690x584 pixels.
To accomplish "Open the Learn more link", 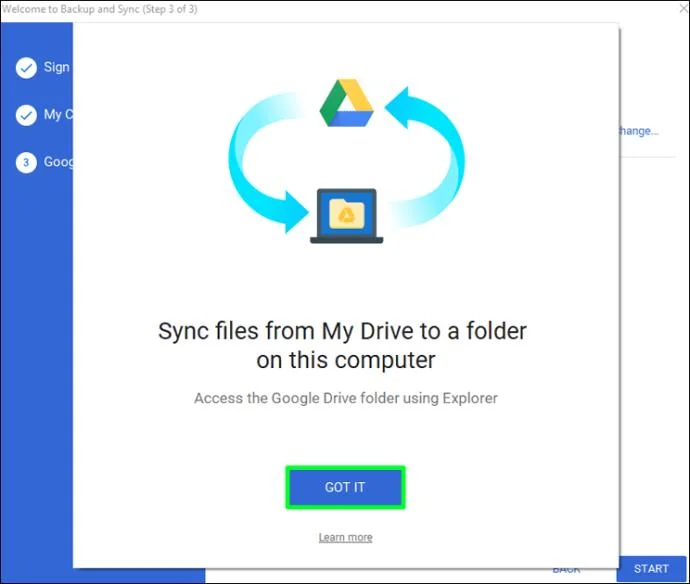I will coord(345,537).
